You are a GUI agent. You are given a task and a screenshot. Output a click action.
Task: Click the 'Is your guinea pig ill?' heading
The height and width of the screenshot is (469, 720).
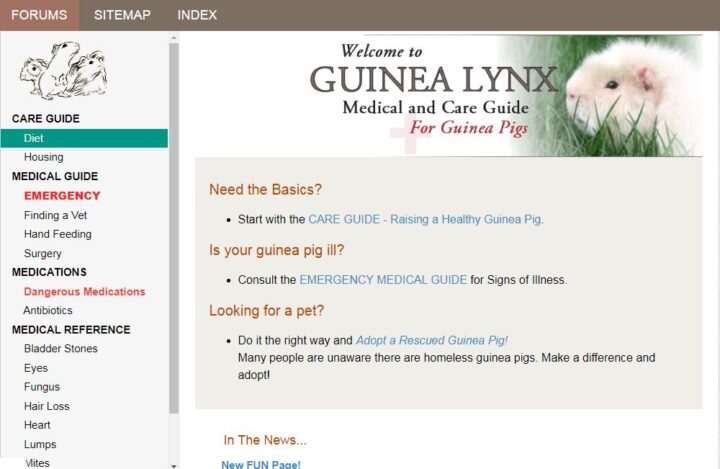click(276, 250)
